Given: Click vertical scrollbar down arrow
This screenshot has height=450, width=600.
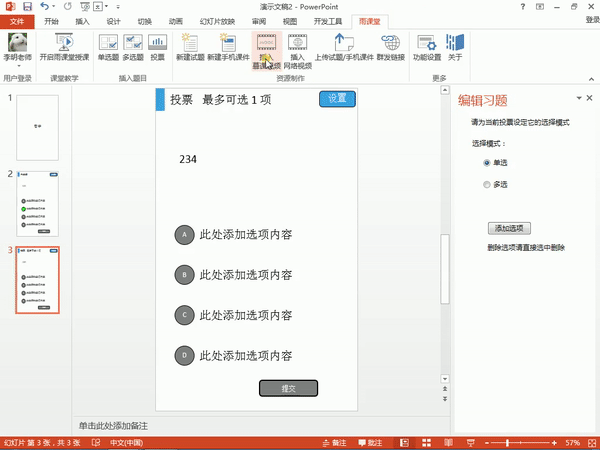Looking at the screenshot, I should 445,379.
